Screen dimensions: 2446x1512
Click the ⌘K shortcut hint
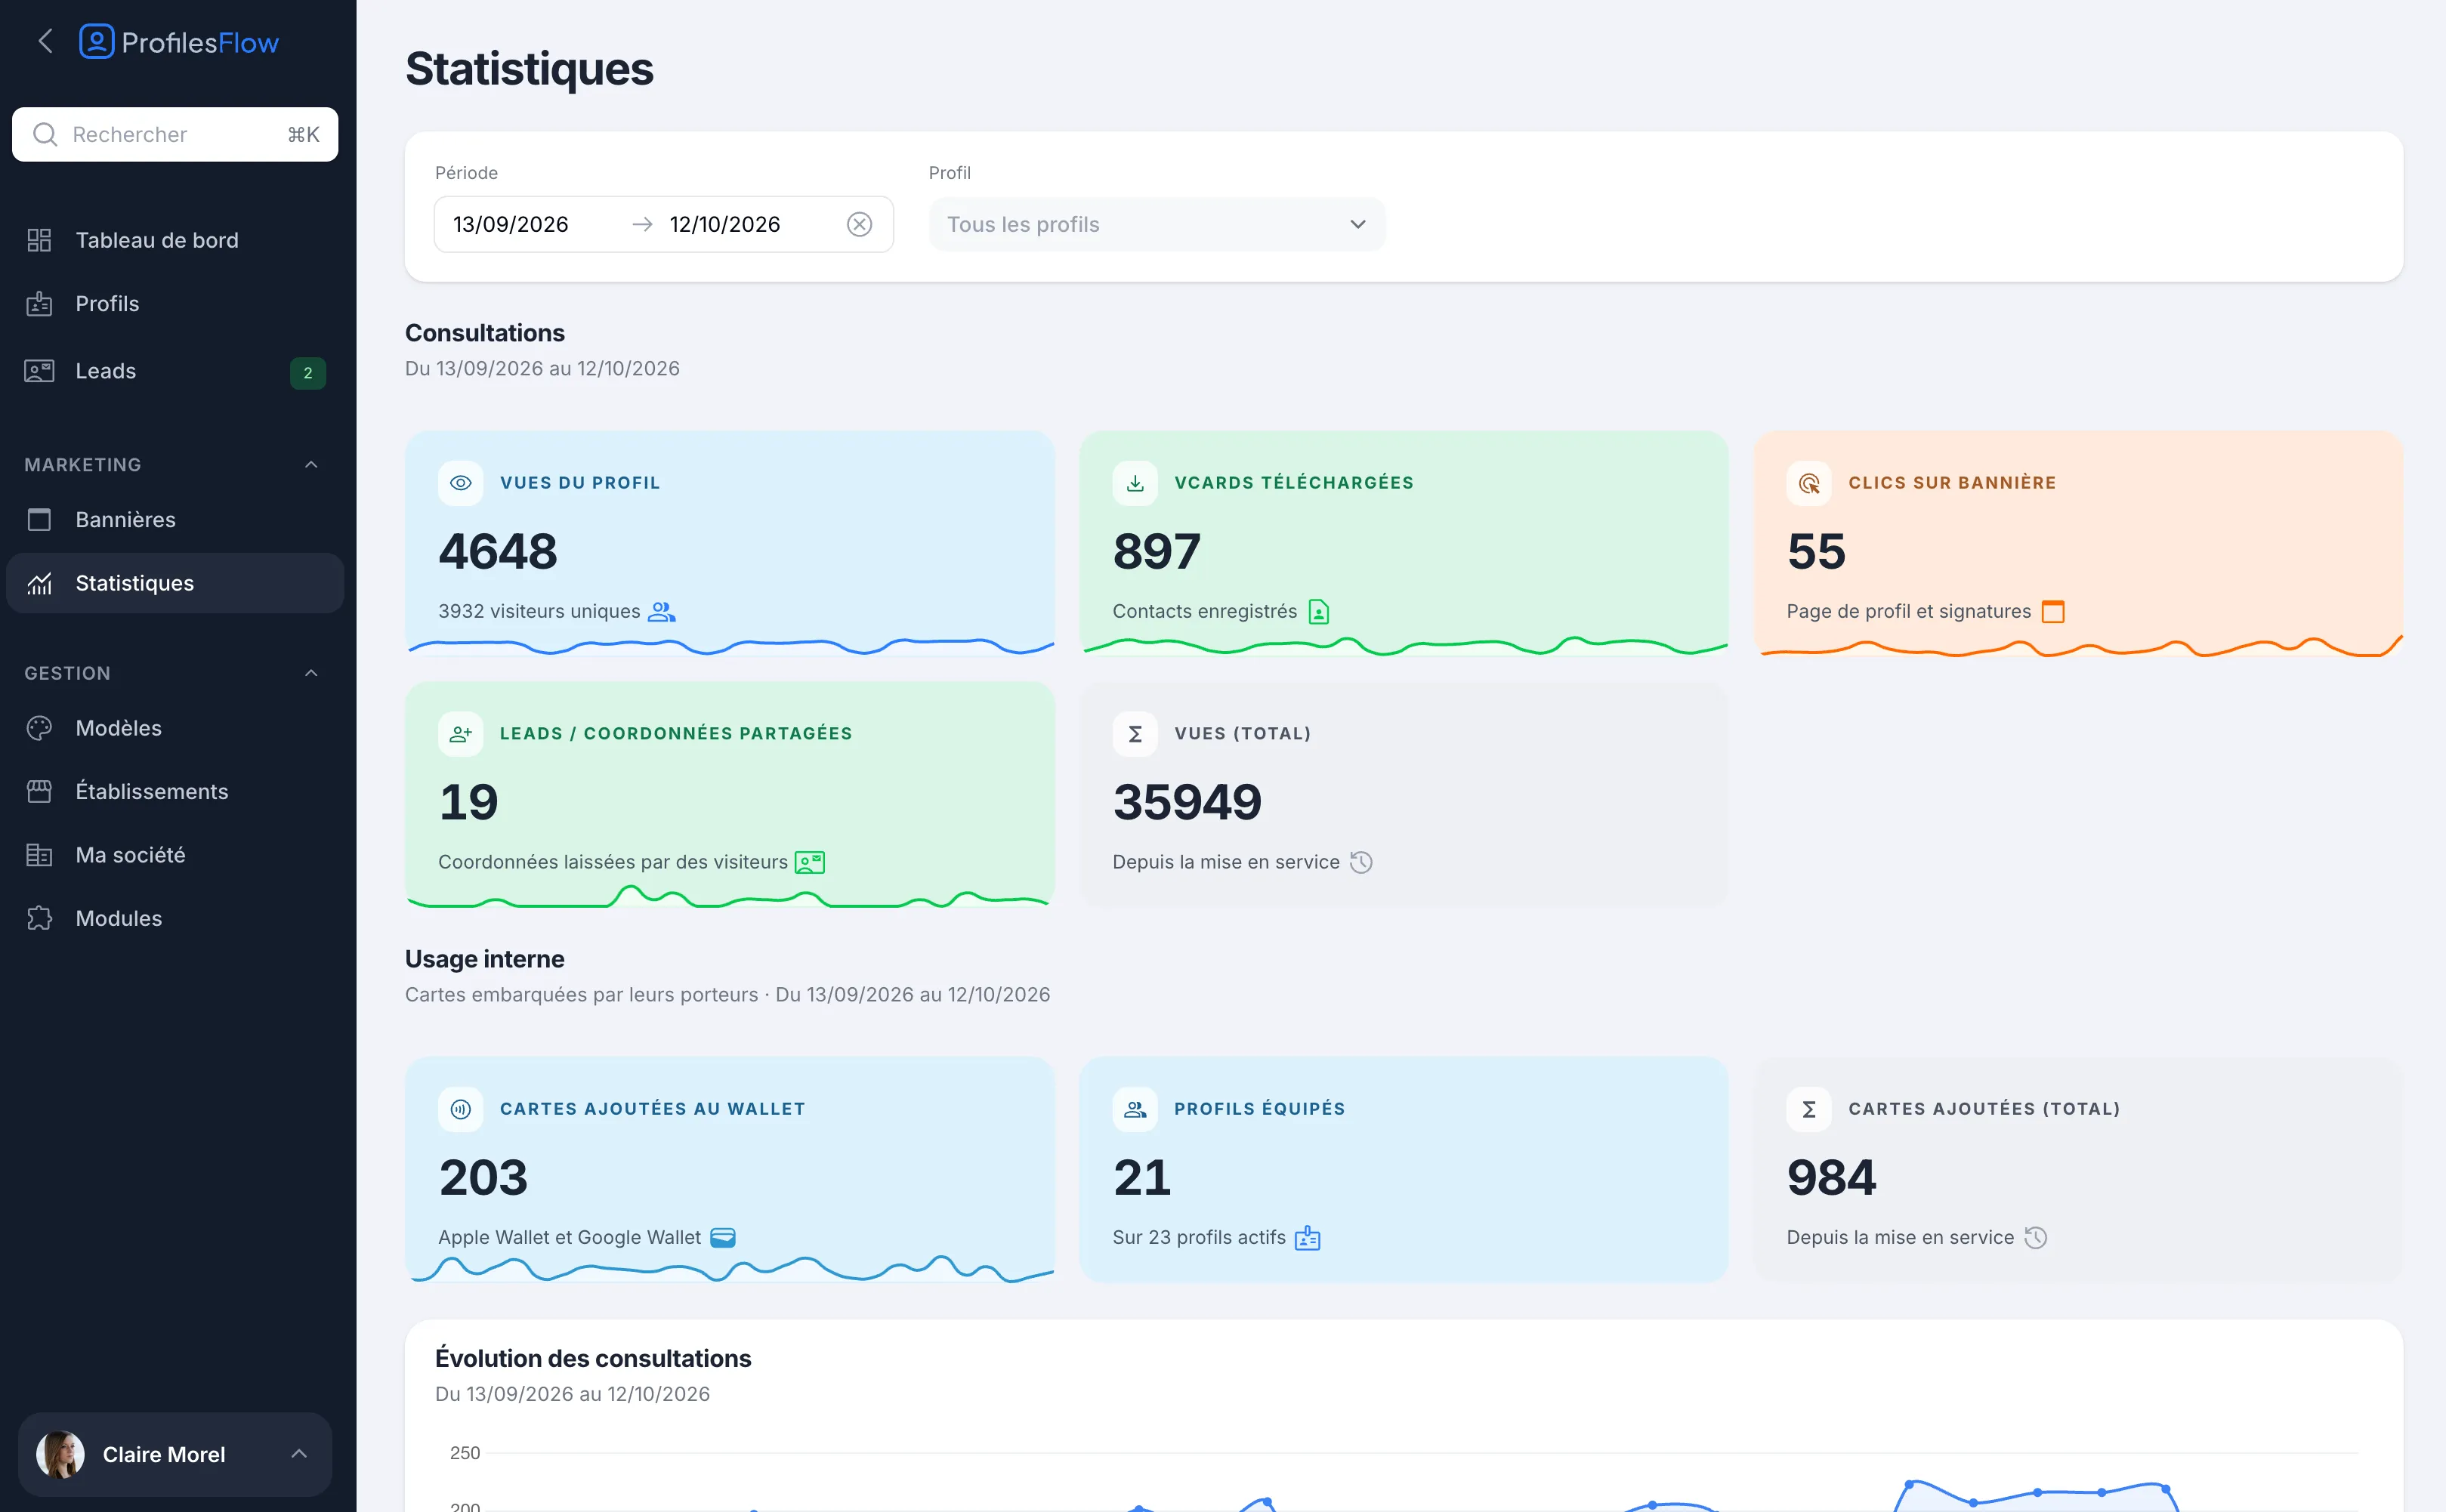[303, 134]
